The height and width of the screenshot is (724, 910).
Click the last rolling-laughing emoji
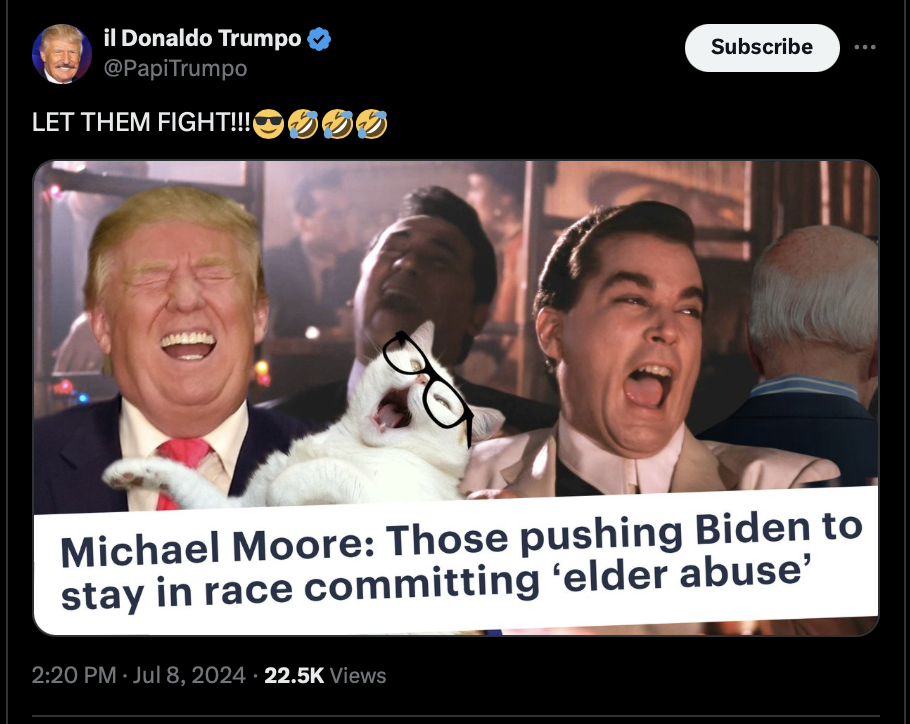click(371, 124)
